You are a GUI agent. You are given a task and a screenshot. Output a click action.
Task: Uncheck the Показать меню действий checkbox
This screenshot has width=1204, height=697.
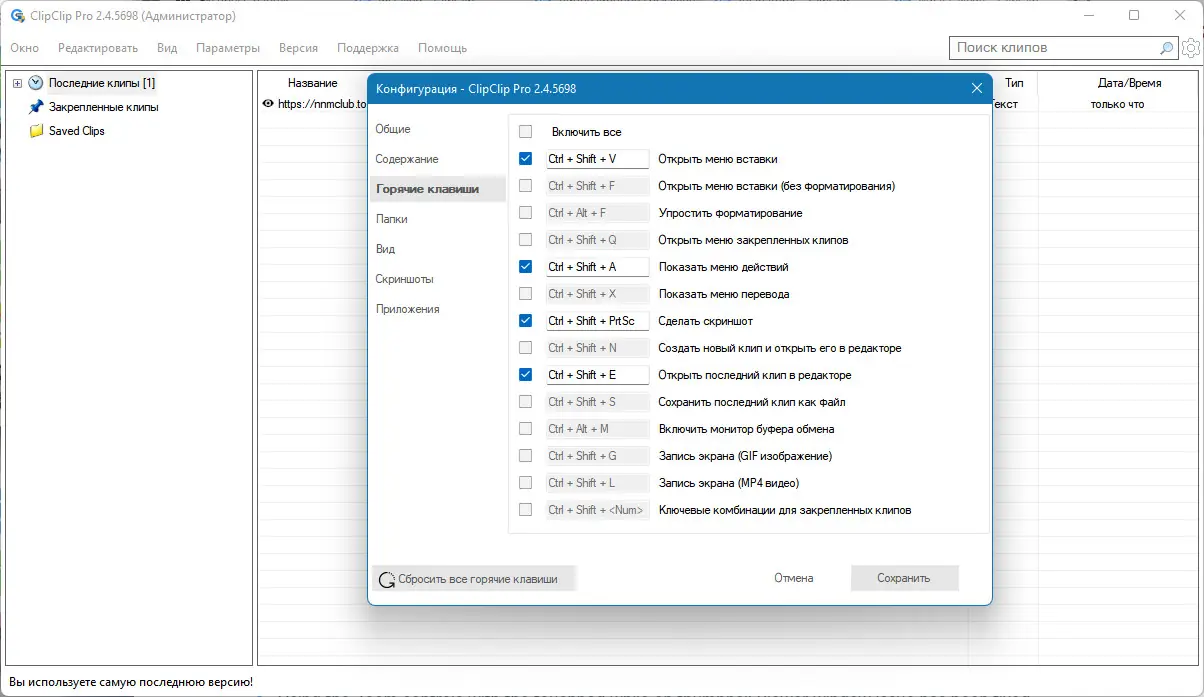[x=526, y=267]
